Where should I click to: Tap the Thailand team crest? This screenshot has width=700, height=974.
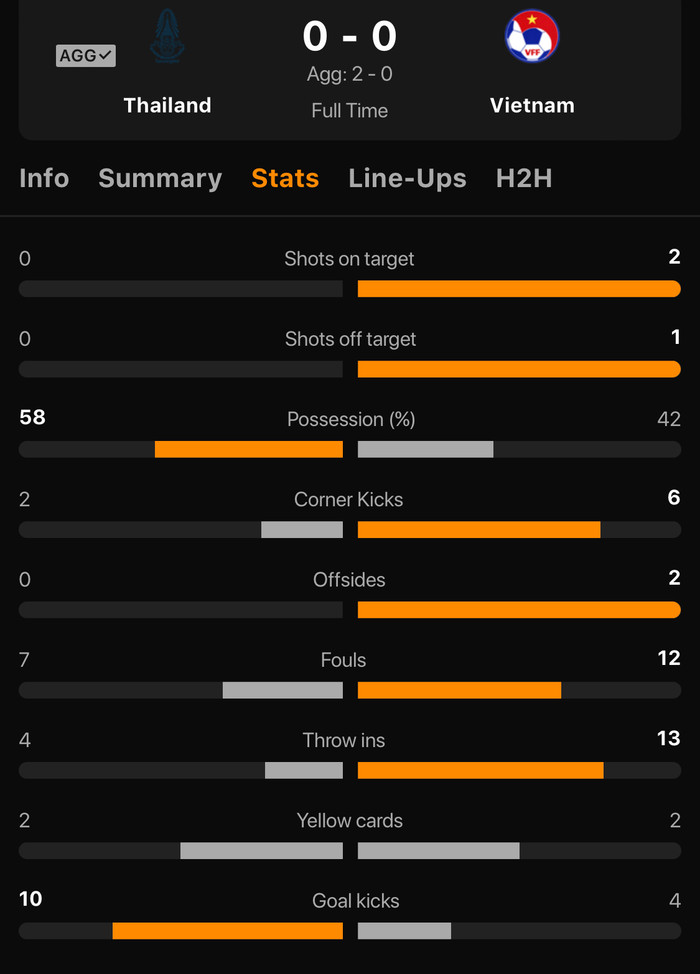tap(166, 38)
